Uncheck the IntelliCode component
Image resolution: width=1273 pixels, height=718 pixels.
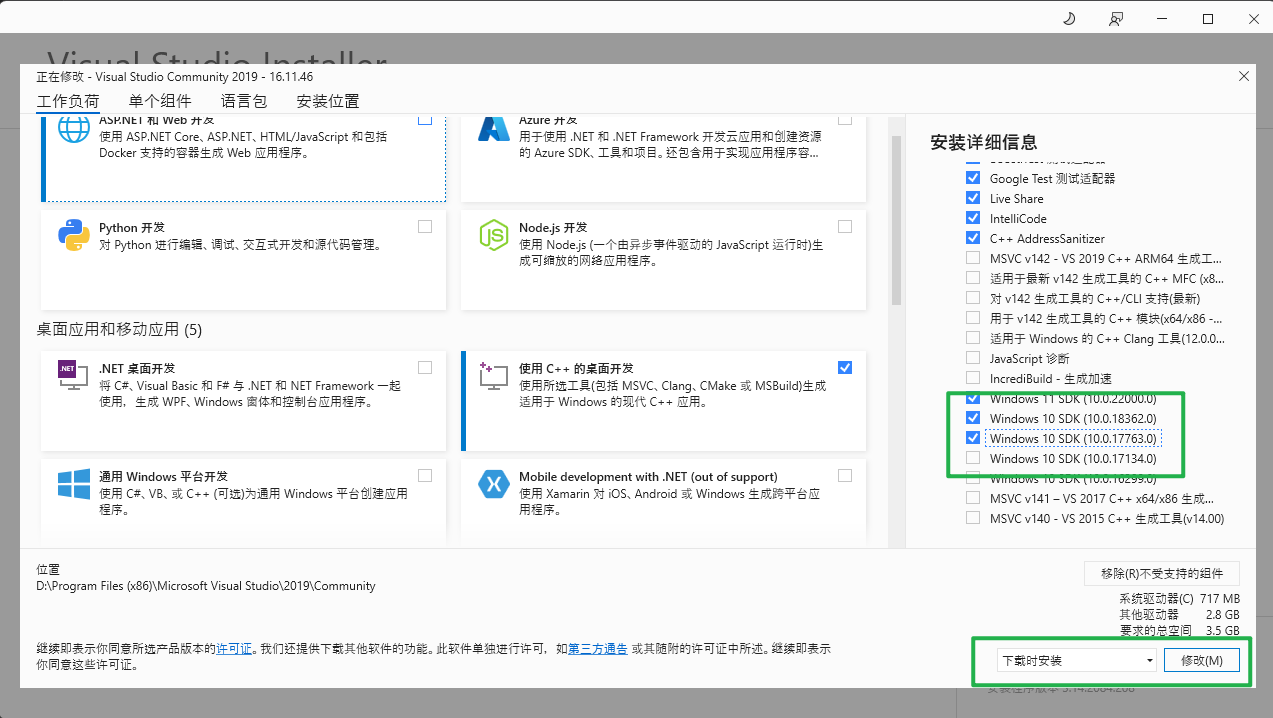tap(973, 218)
